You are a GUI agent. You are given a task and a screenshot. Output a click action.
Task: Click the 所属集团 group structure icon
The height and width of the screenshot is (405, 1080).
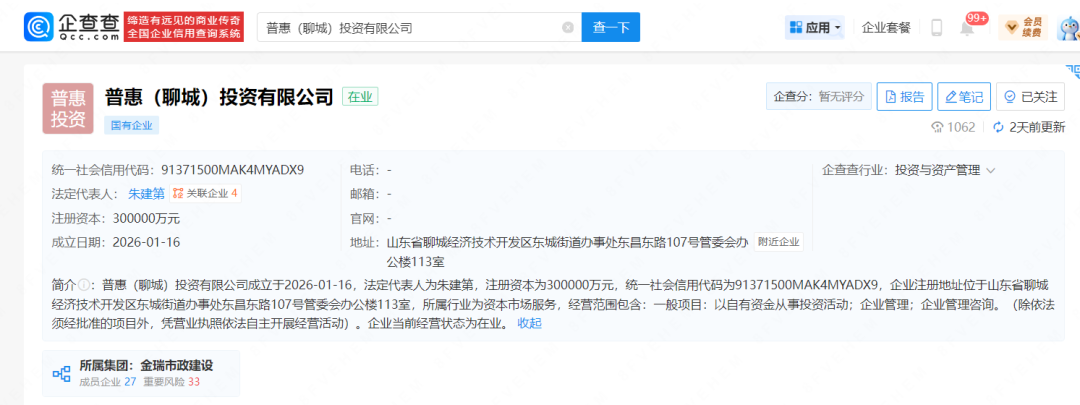(x=62, y=374)
